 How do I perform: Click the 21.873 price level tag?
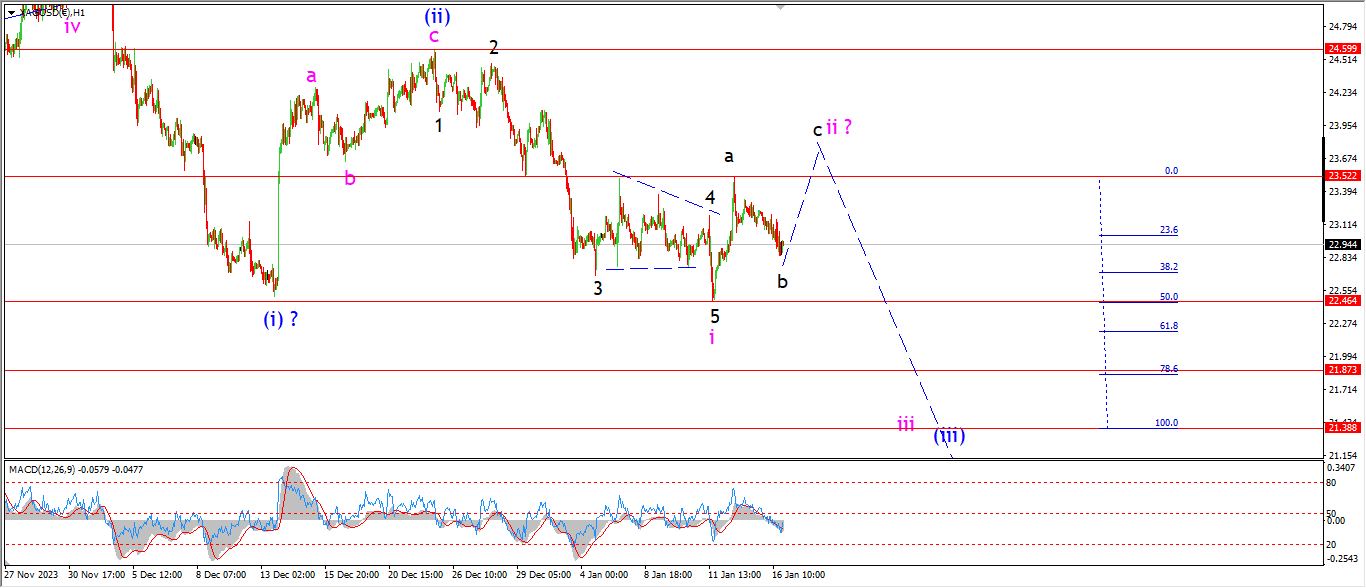pos(1341,370)
